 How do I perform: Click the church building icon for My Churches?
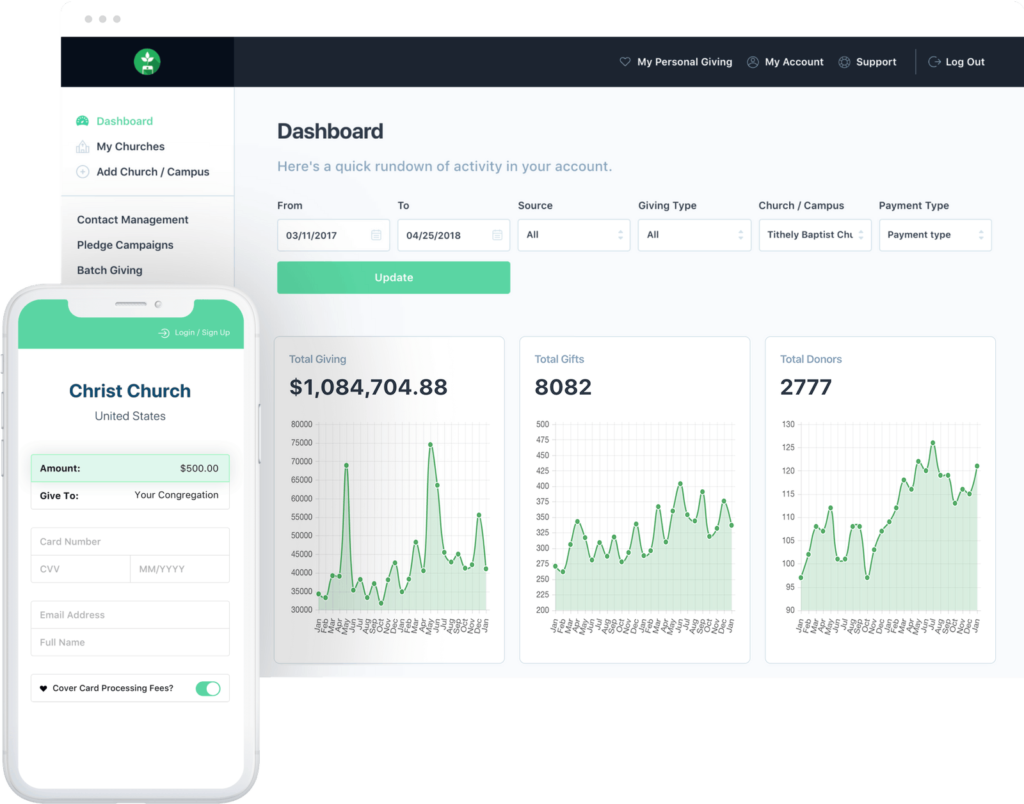pyautogui.click(x=83, y=147)
